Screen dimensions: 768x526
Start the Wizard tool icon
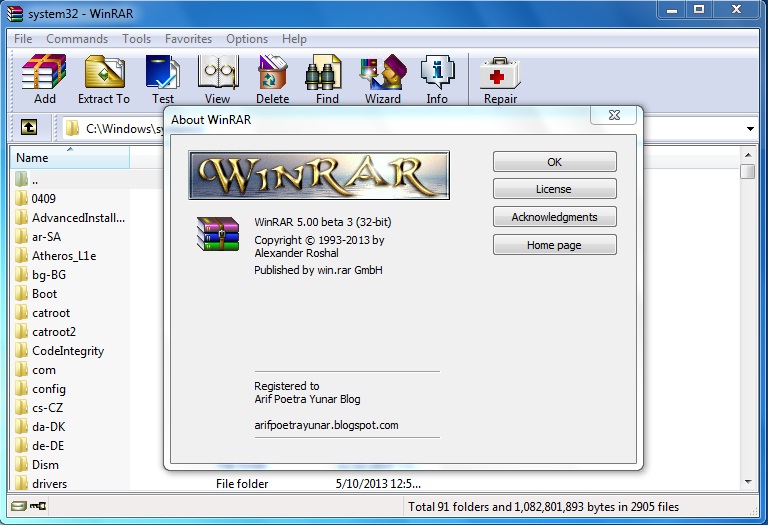(x=383, y=78)
